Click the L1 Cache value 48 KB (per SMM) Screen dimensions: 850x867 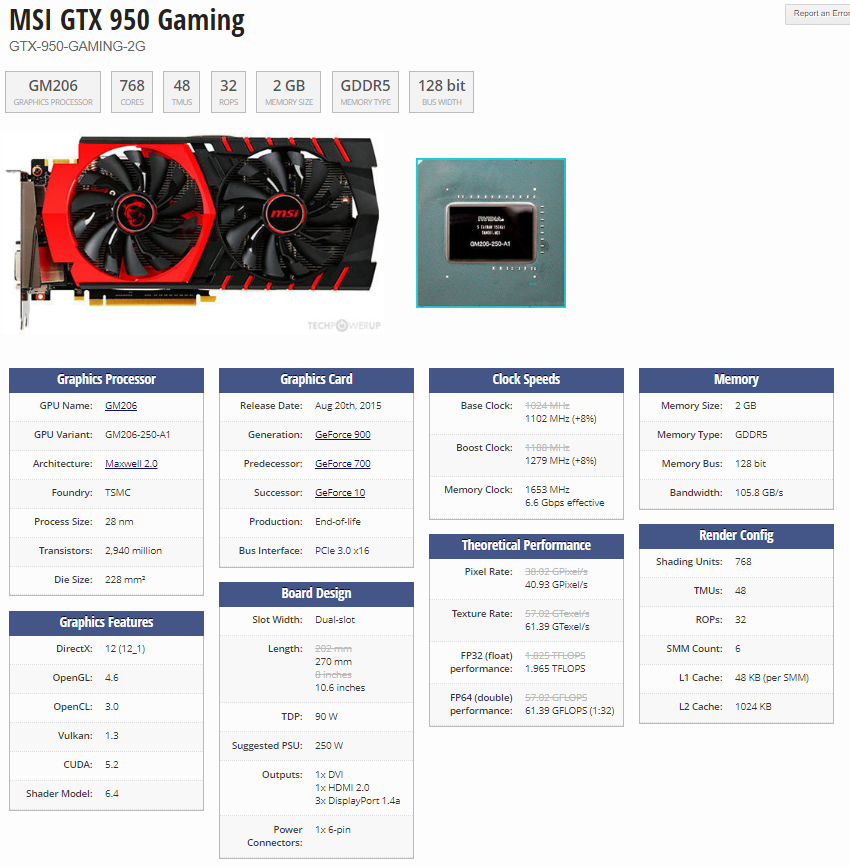pyautogui.click(x=771, y=678)
